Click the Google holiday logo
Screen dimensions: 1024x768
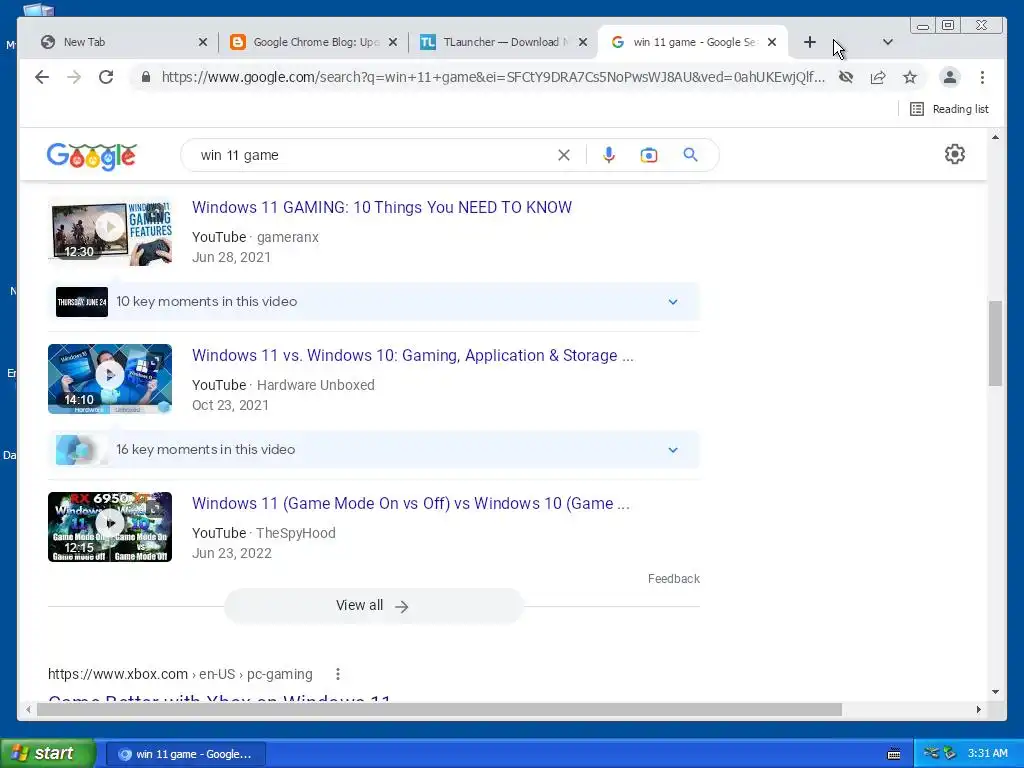91,155
